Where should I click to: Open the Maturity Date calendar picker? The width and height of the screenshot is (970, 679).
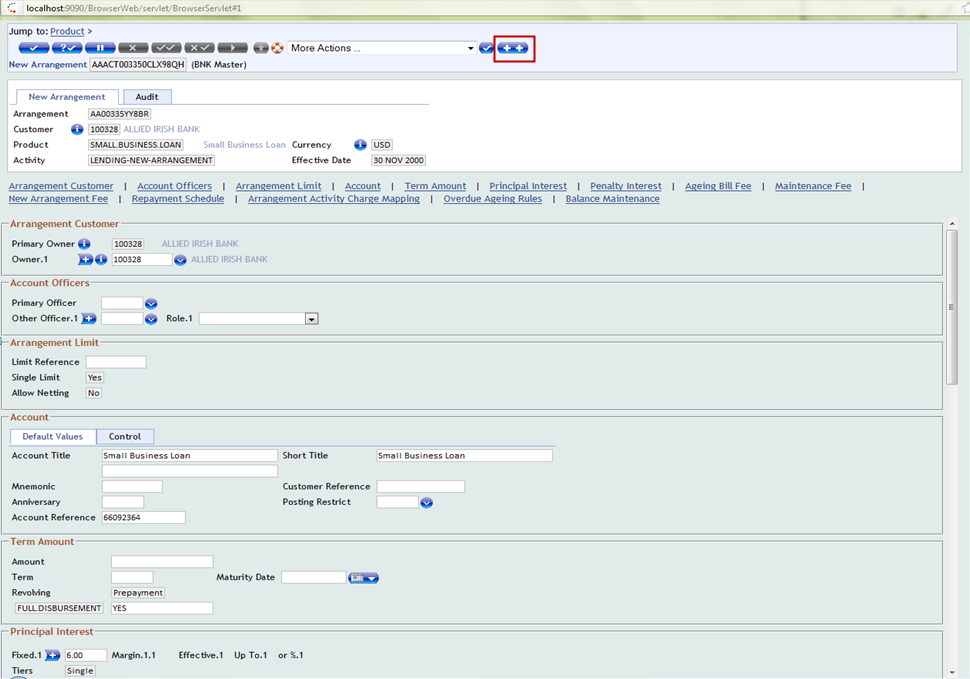click(x=363, y=578)
